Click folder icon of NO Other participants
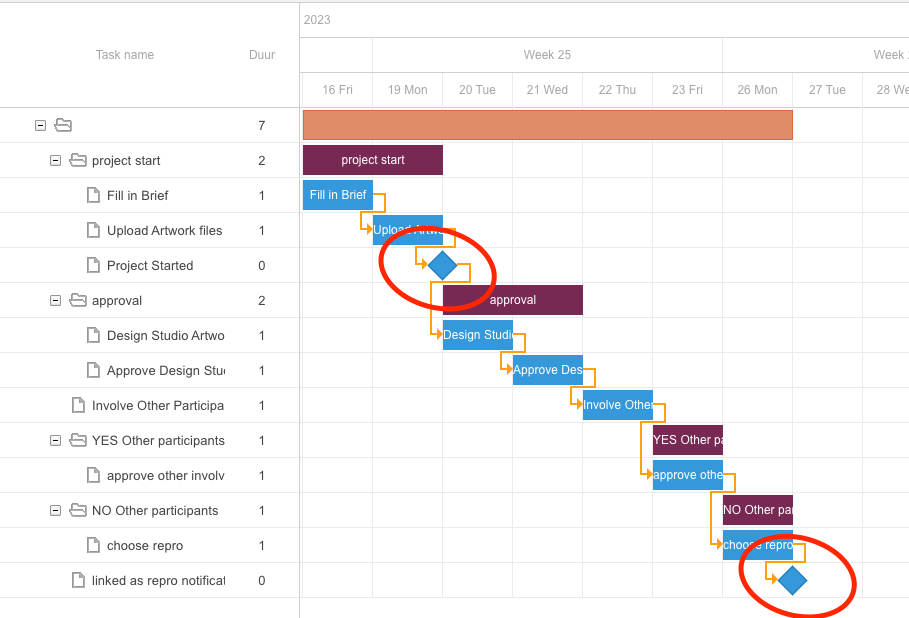Image resolution: width=909 pixels, height=618 pixels. click(78, 510)
